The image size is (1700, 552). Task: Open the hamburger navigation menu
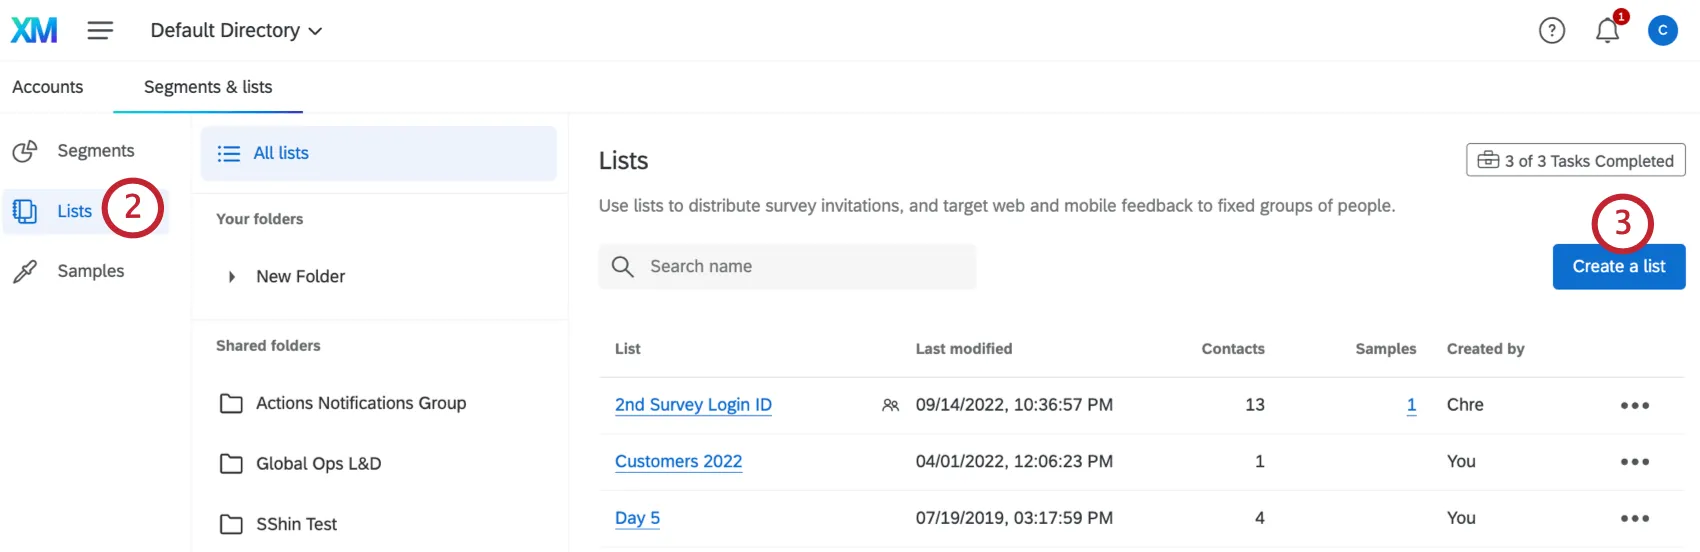click(x=100, y=31)
